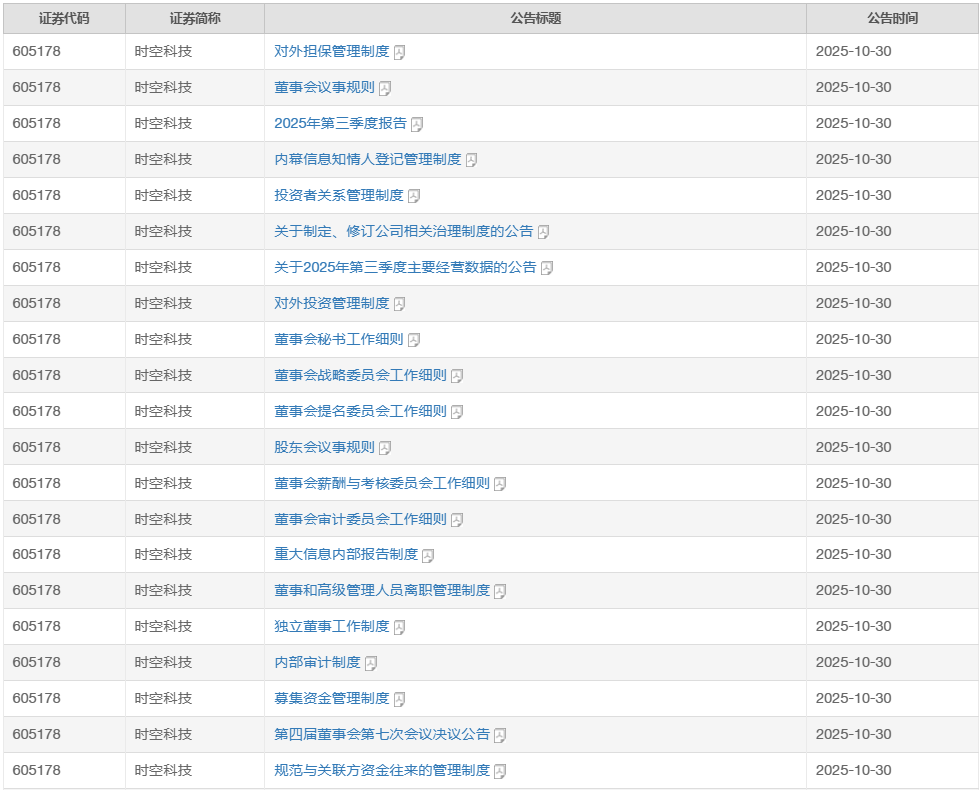Open the 对外投资管理制度 announcement
The height and width of the screenshot is (790, 980).
pyautogui.click(x=331, y=303)
